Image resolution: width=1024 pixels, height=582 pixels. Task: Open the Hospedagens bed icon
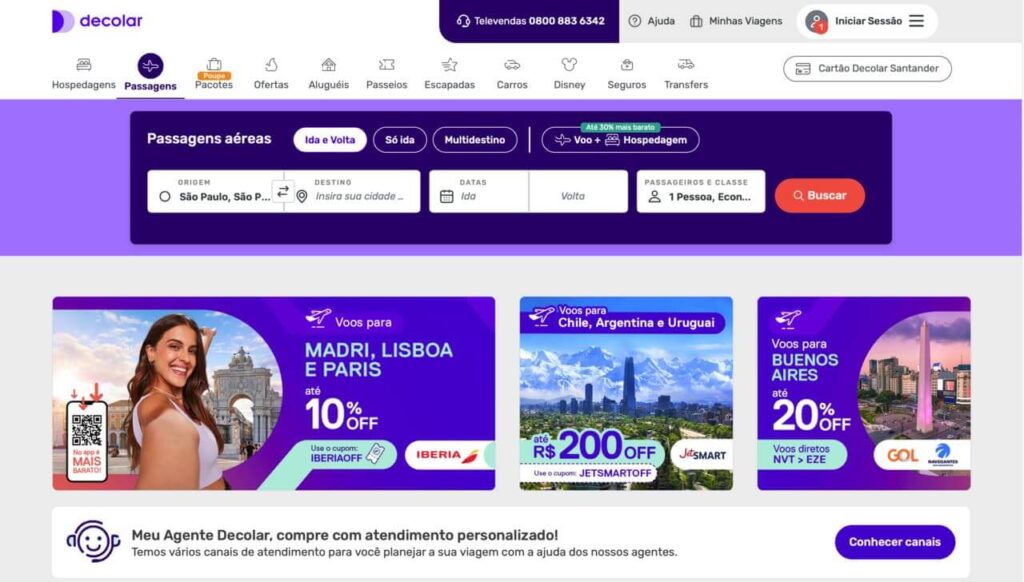(84, 64)
